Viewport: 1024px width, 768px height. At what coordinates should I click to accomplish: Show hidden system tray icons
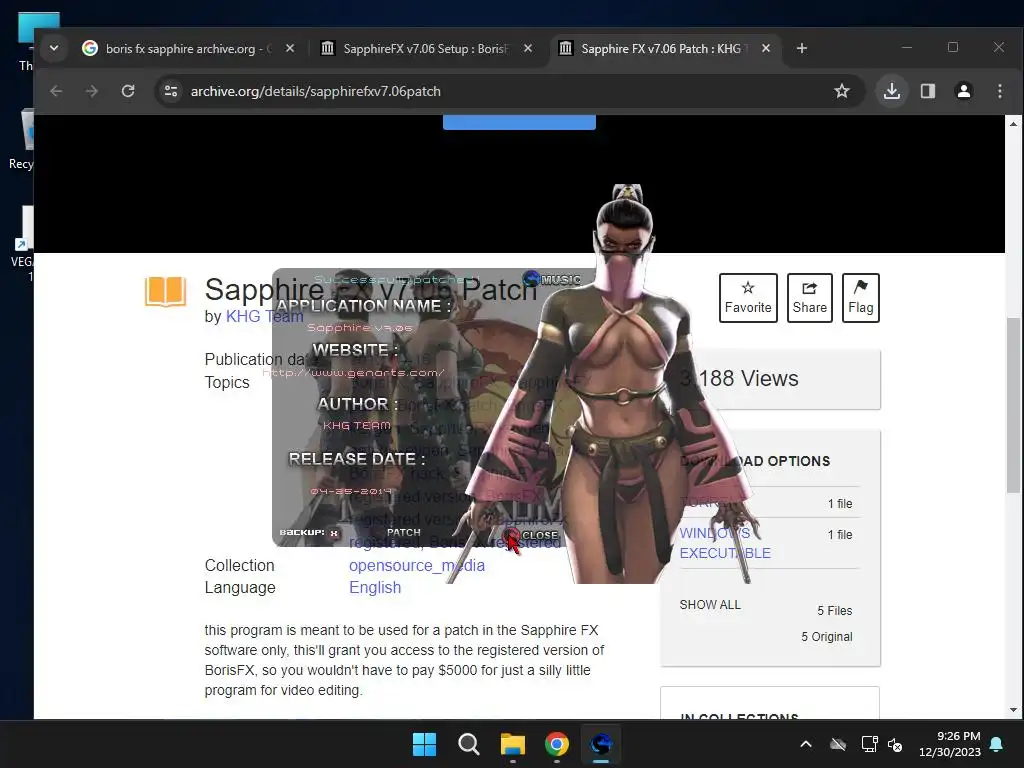806,744
